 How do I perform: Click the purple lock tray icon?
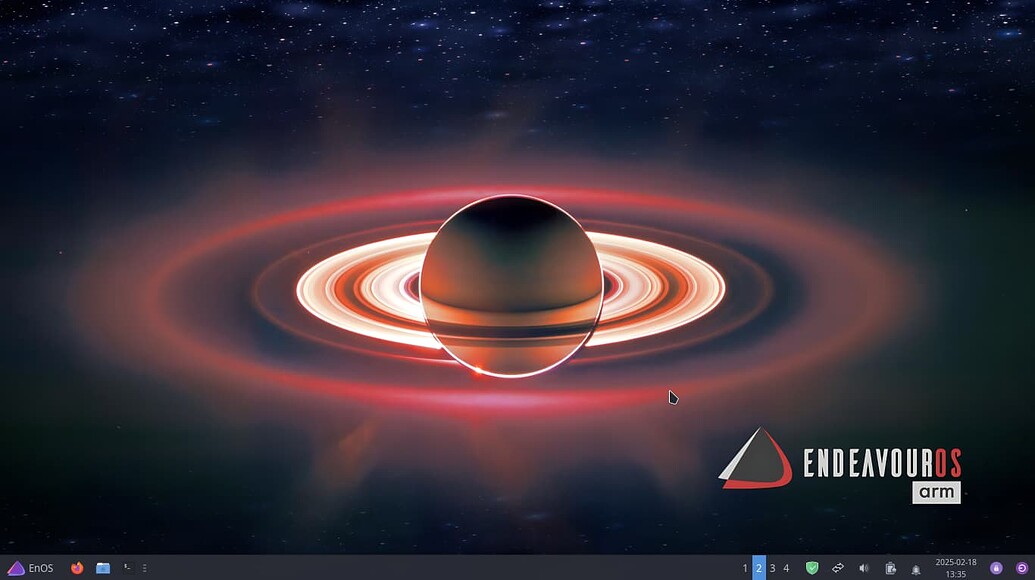pyautogui.click(x=996, y=567)
